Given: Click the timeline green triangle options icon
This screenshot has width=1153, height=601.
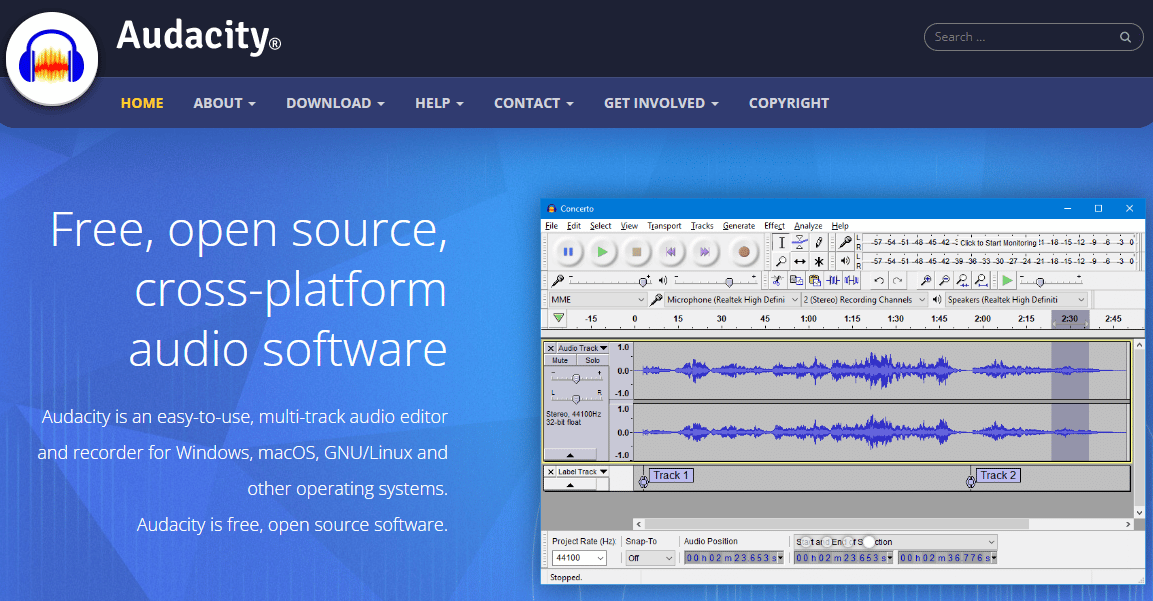Looking at the screenshot, I should [x=559, y=318].
